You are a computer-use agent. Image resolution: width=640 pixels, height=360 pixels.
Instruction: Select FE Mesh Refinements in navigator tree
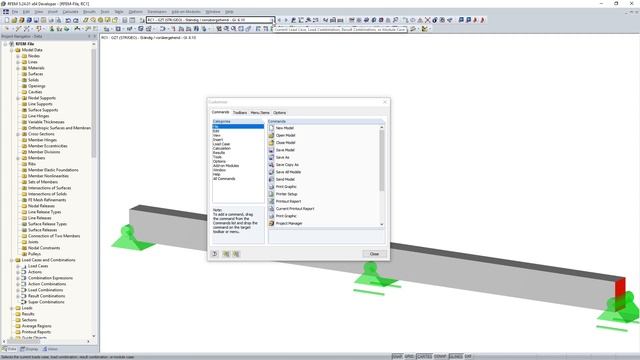pos(47,200)
